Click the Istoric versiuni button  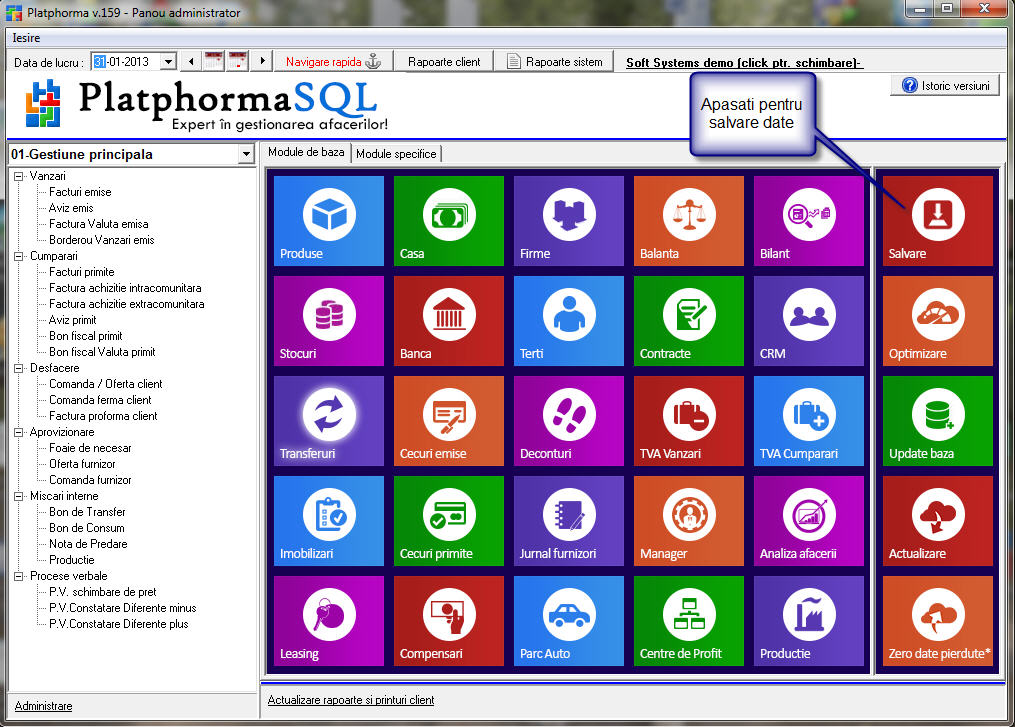(946, 85)
